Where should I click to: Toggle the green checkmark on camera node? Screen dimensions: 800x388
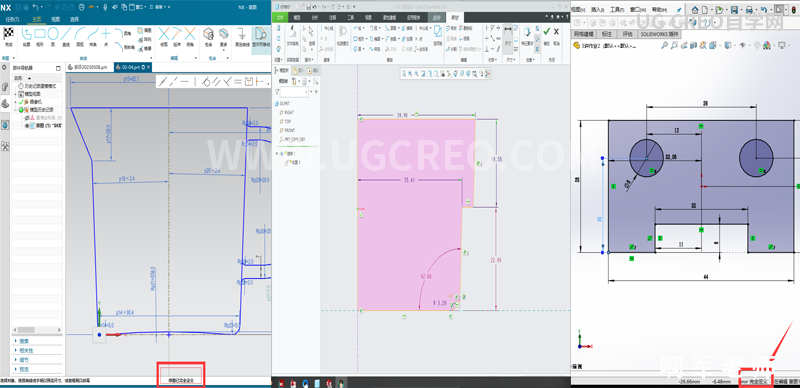click(21, 102)
